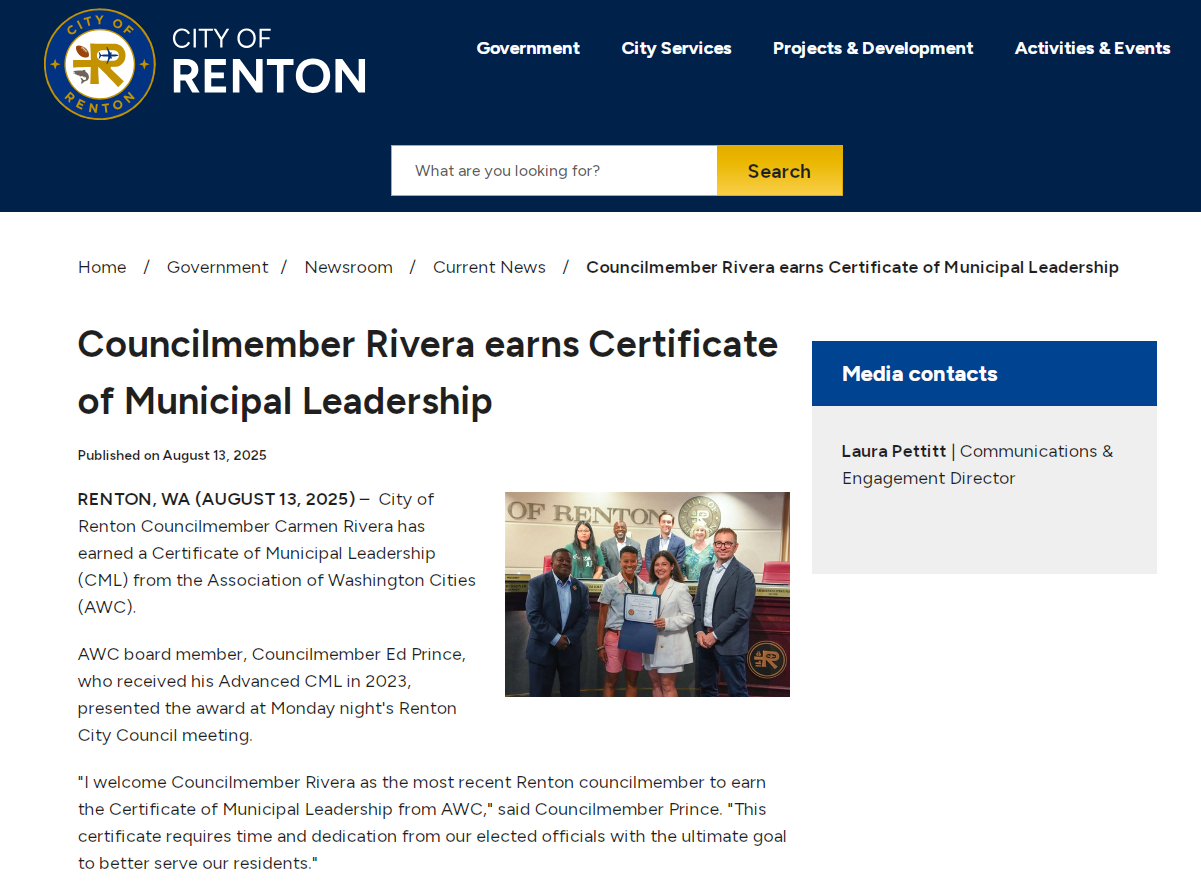The image size is (1201, 882).
Task: Expand the Activities & Events menu
Action: pyautogui.click(x=1092, y=48)
